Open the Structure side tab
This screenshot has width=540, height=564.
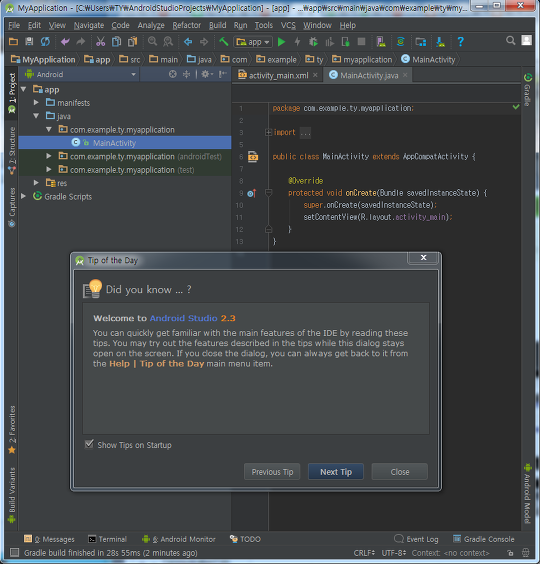click(x=12, y=150)
